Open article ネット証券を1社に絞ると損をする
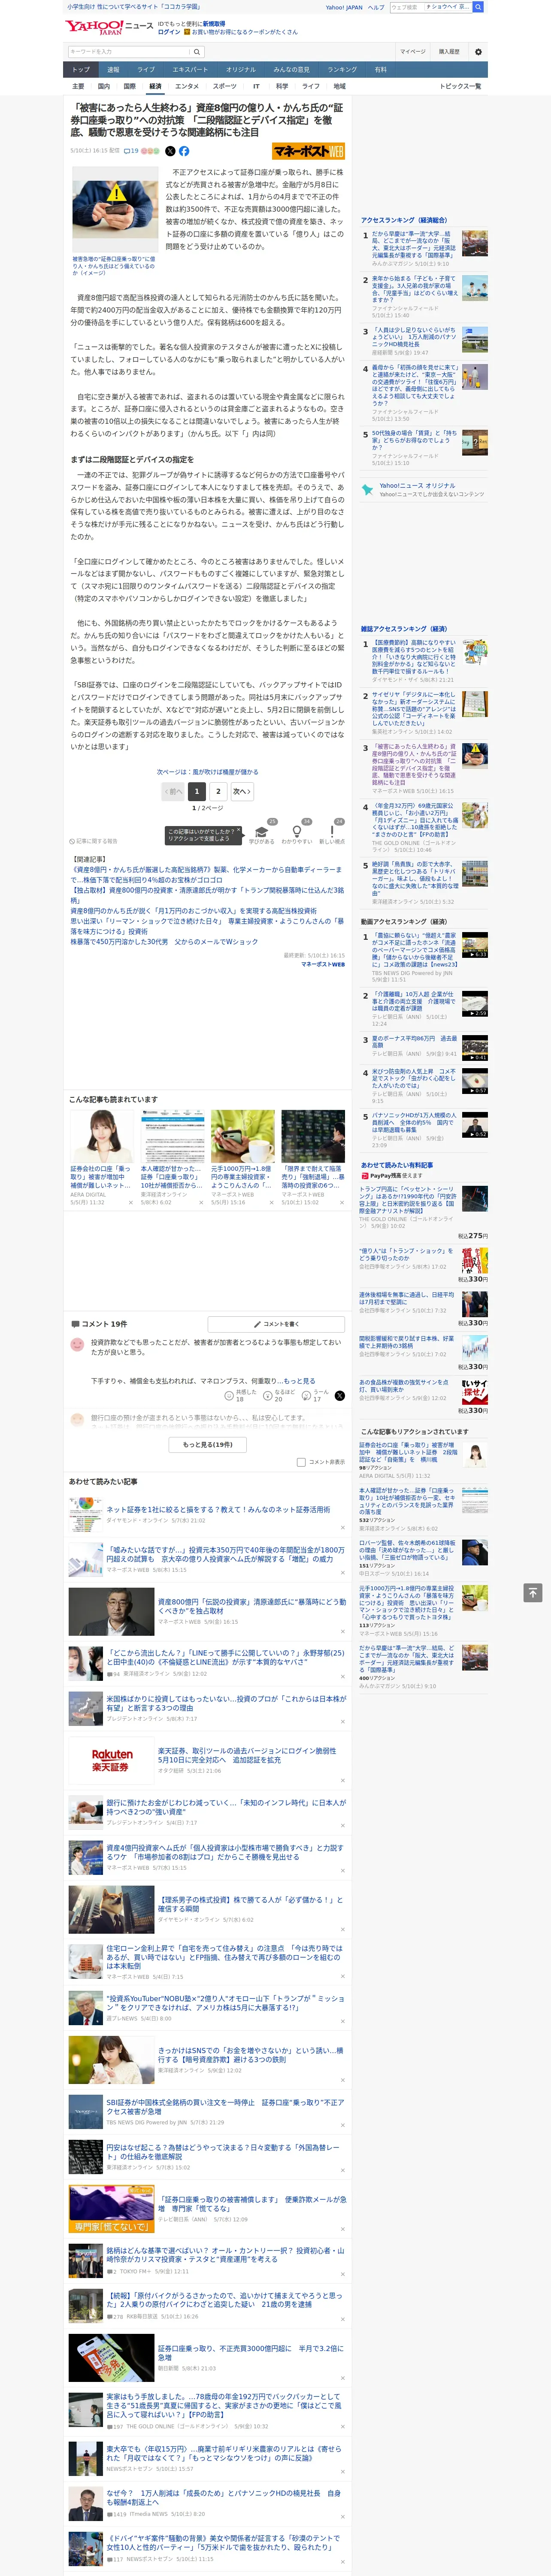 tap(218, 1510)
